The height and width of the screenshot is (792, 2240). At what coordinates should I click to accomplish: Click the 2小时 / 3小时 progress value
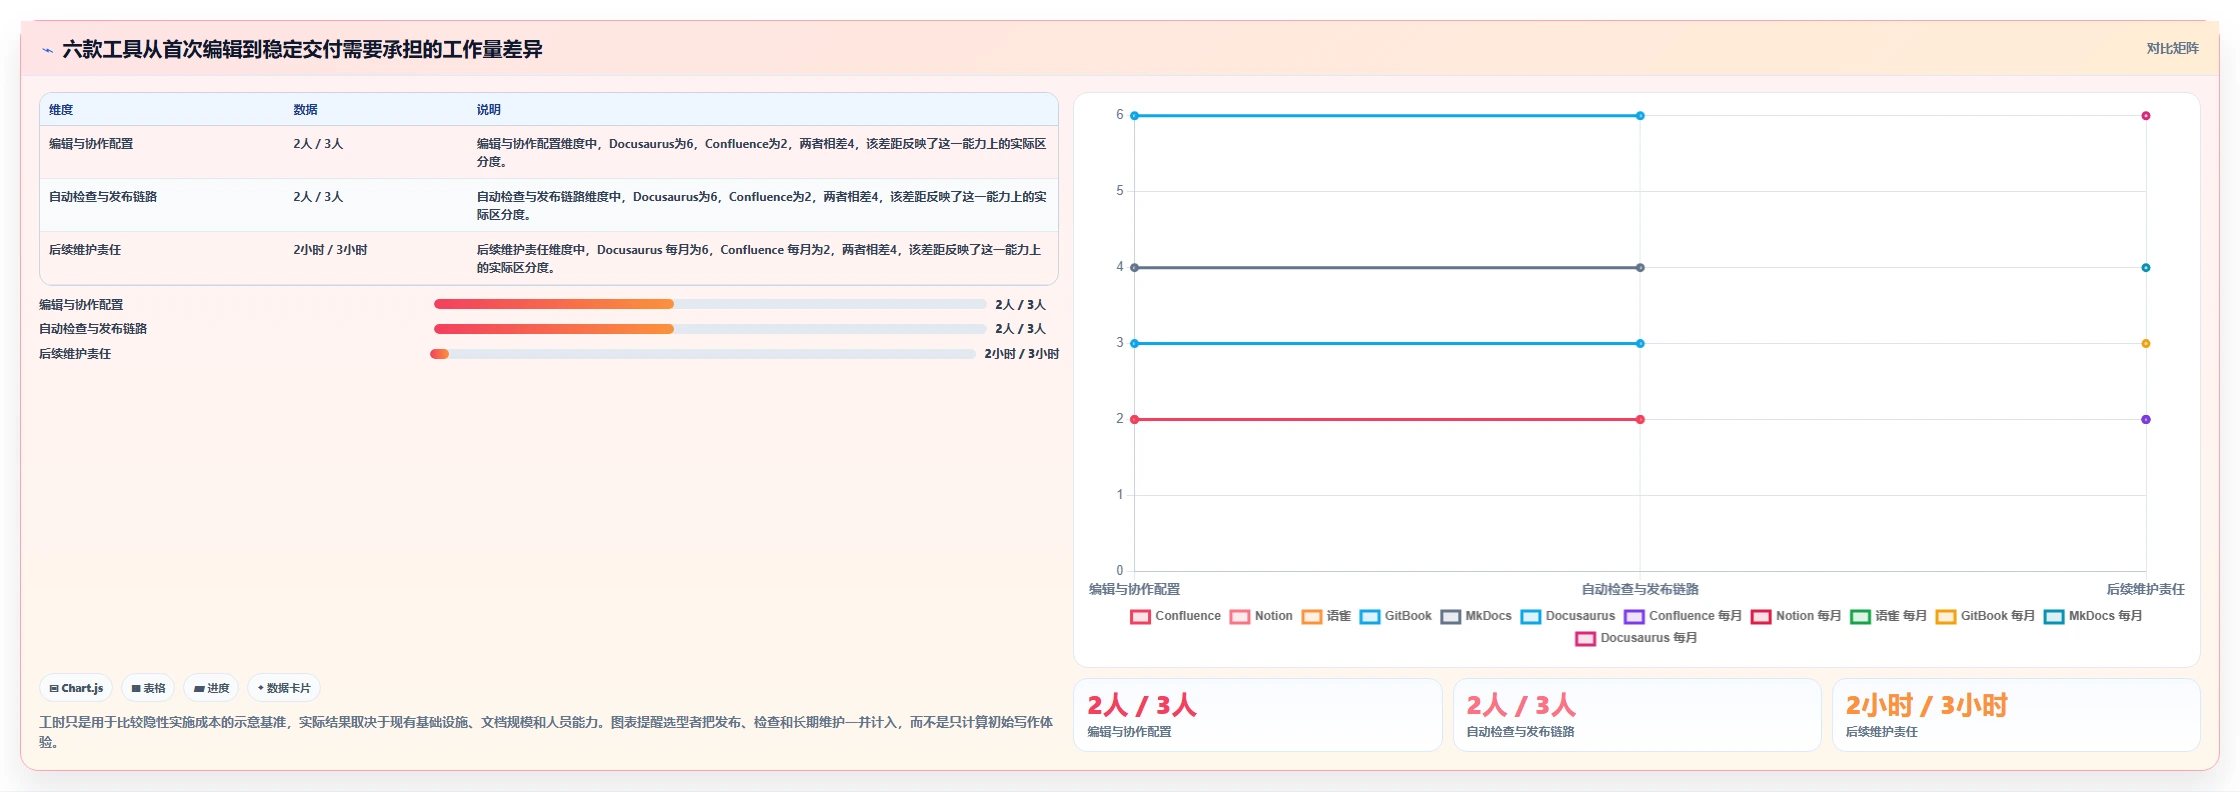(x=1021, y=354)
